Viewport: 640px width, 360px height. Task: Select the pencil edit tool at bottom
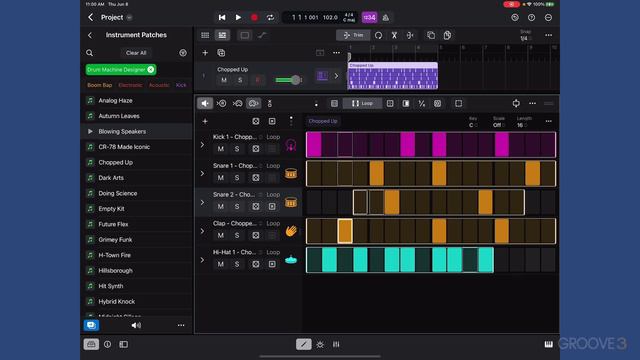click(304, 344)
